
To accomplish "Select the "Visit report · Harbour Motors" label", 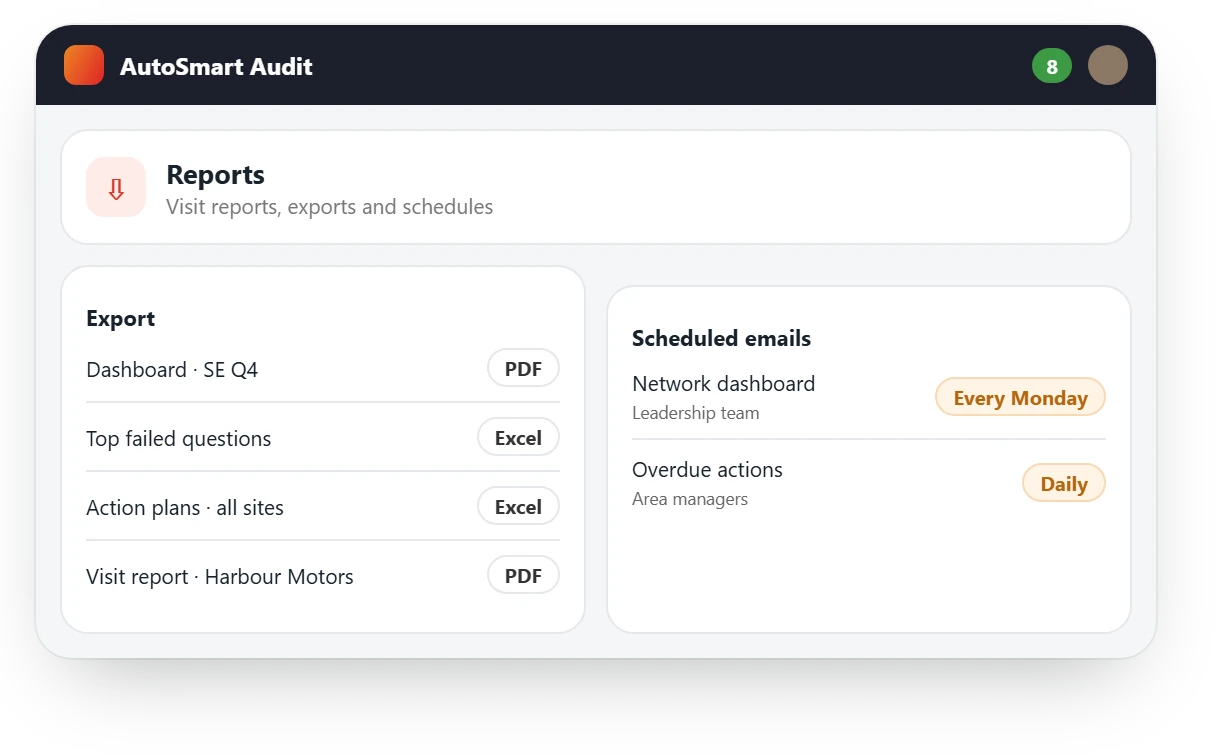I will pos(220,577).
